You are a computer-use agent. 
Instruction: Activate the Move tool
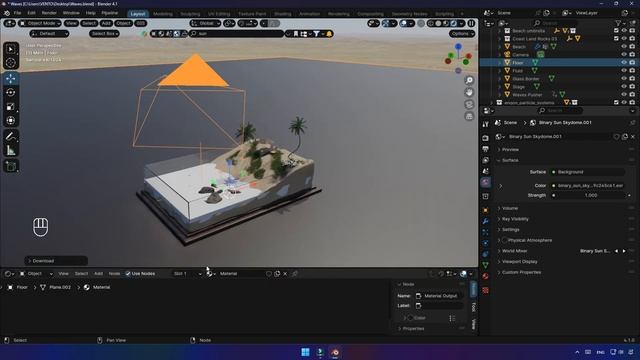(x=11, y=78)
